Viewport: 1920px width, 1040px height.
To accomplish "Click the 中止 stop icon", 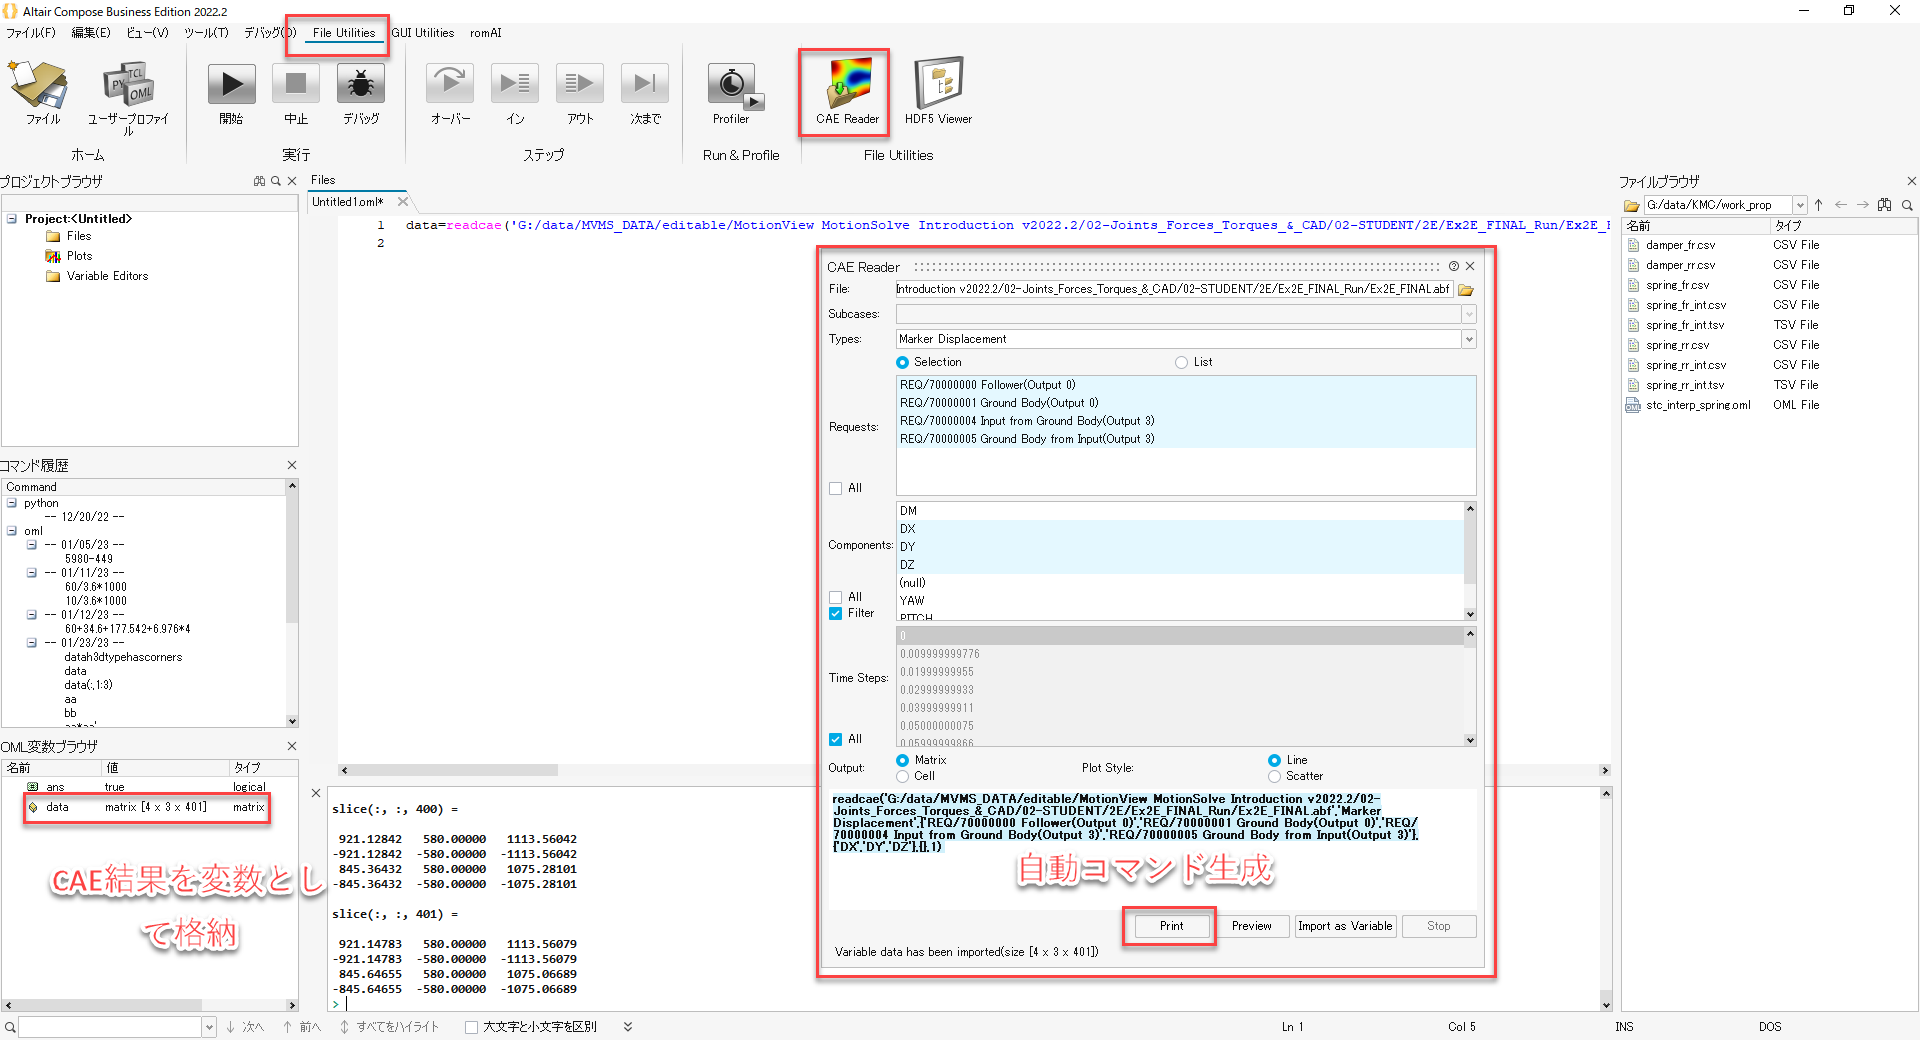I will coord(296,85).
